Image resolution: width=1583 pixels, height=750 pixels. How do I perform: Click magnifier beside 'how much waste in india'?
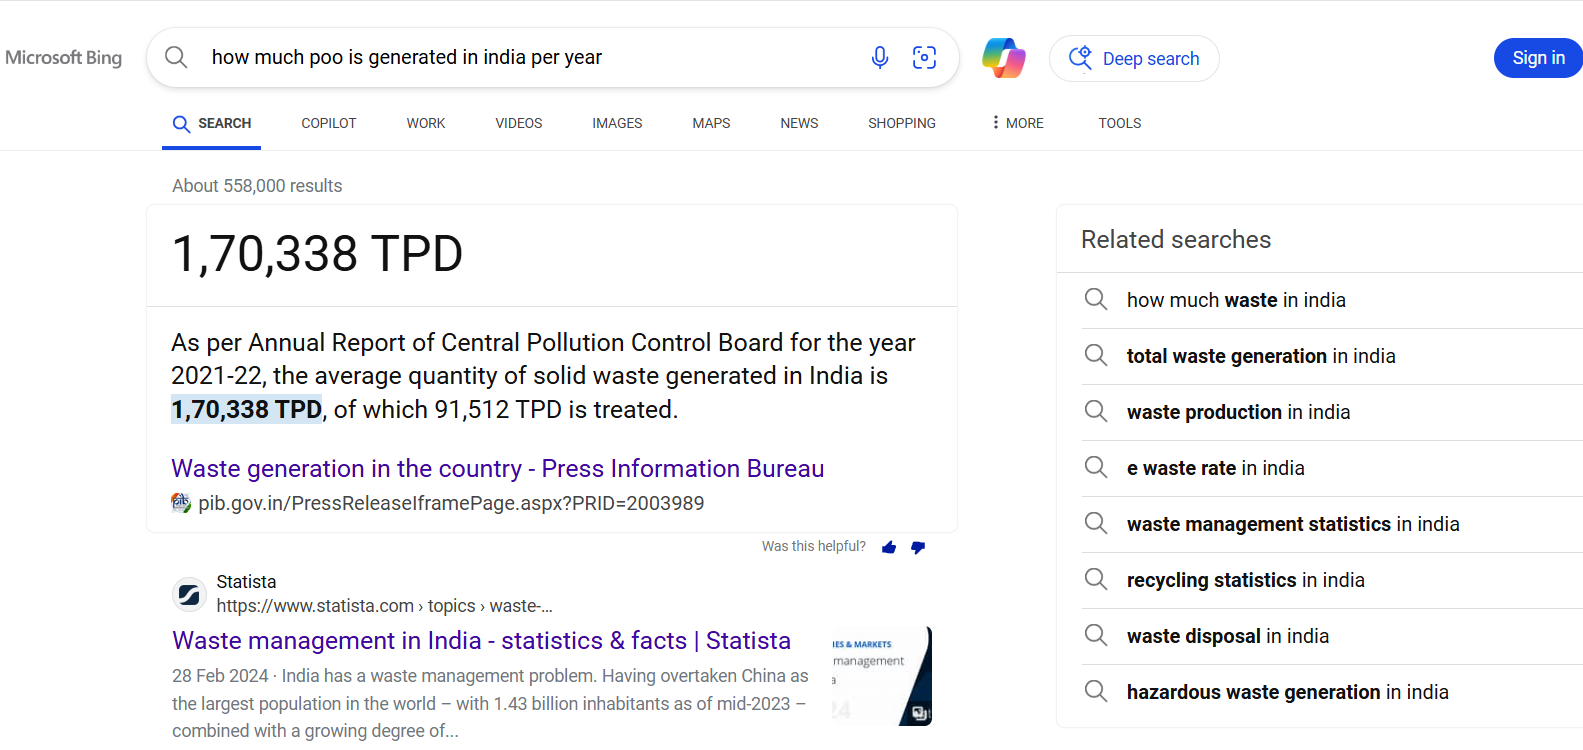(1096, 299)
